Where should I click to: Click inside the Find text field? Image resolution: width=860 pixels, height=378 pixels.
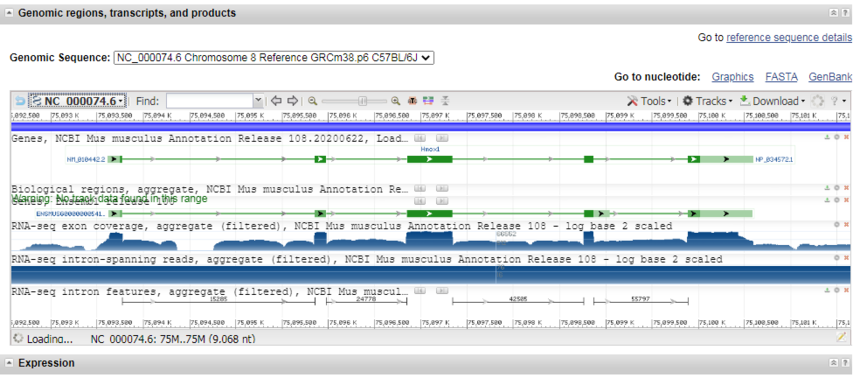[x=210, y=101]
